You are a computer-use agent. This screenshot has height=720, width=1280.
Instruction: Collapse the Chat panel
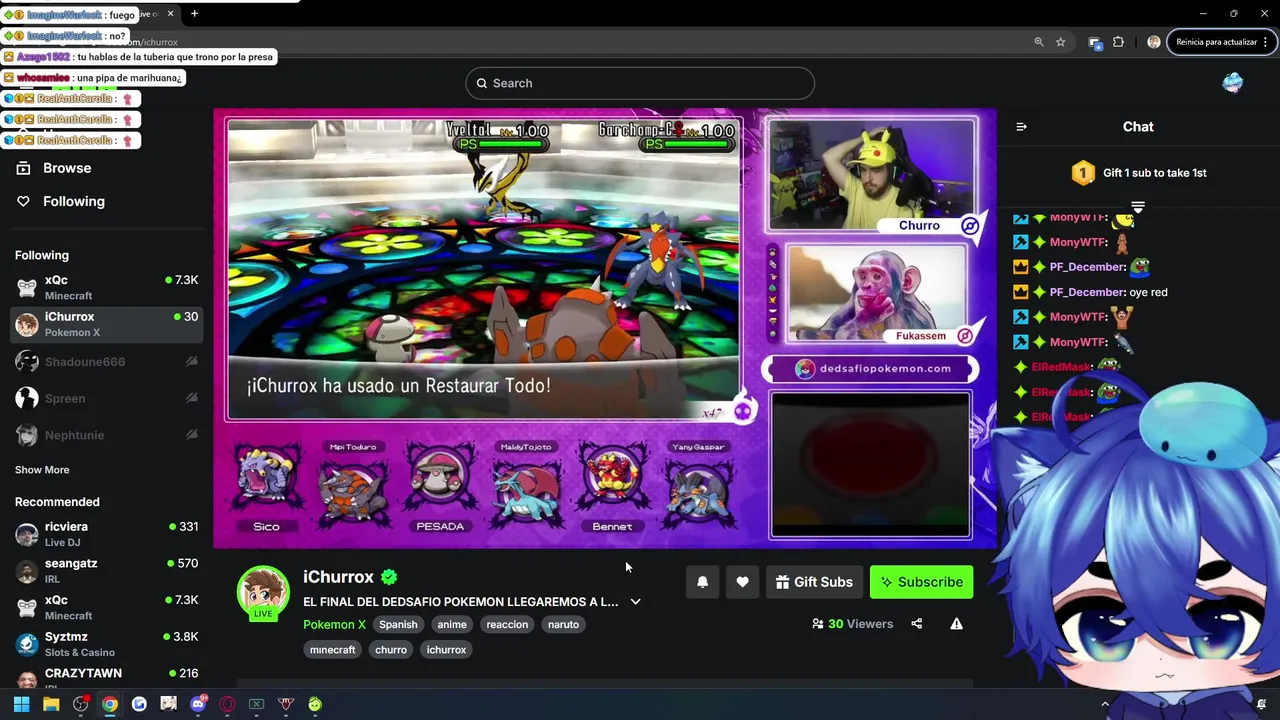point(1021,127)
